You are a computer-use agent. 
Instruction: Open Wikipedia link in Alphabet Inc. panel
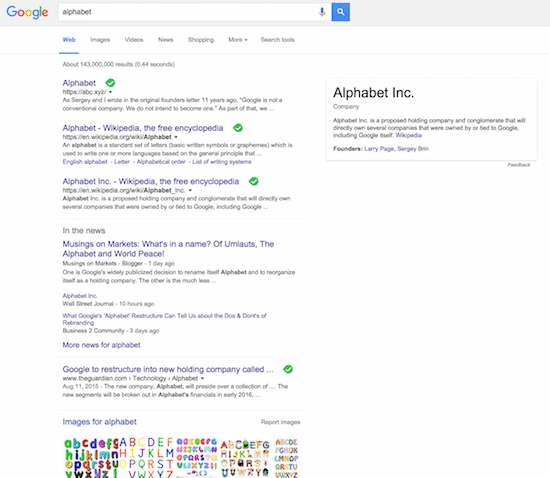pyautogui.click(x=409, y=135)
